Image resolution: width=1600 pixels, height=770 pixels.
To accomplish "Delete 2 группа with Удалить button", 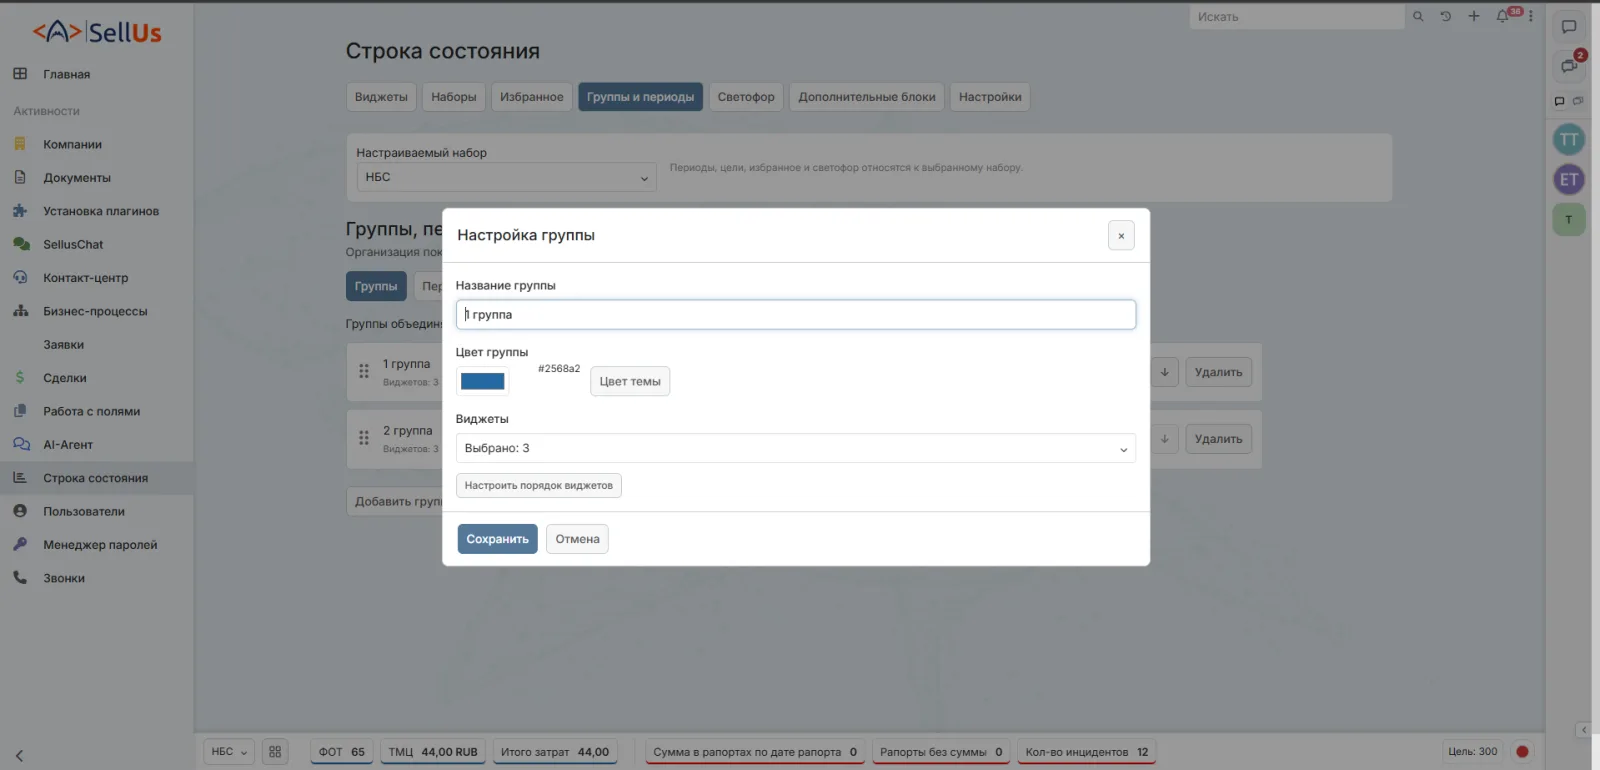I will click(x=1219, y=439).
